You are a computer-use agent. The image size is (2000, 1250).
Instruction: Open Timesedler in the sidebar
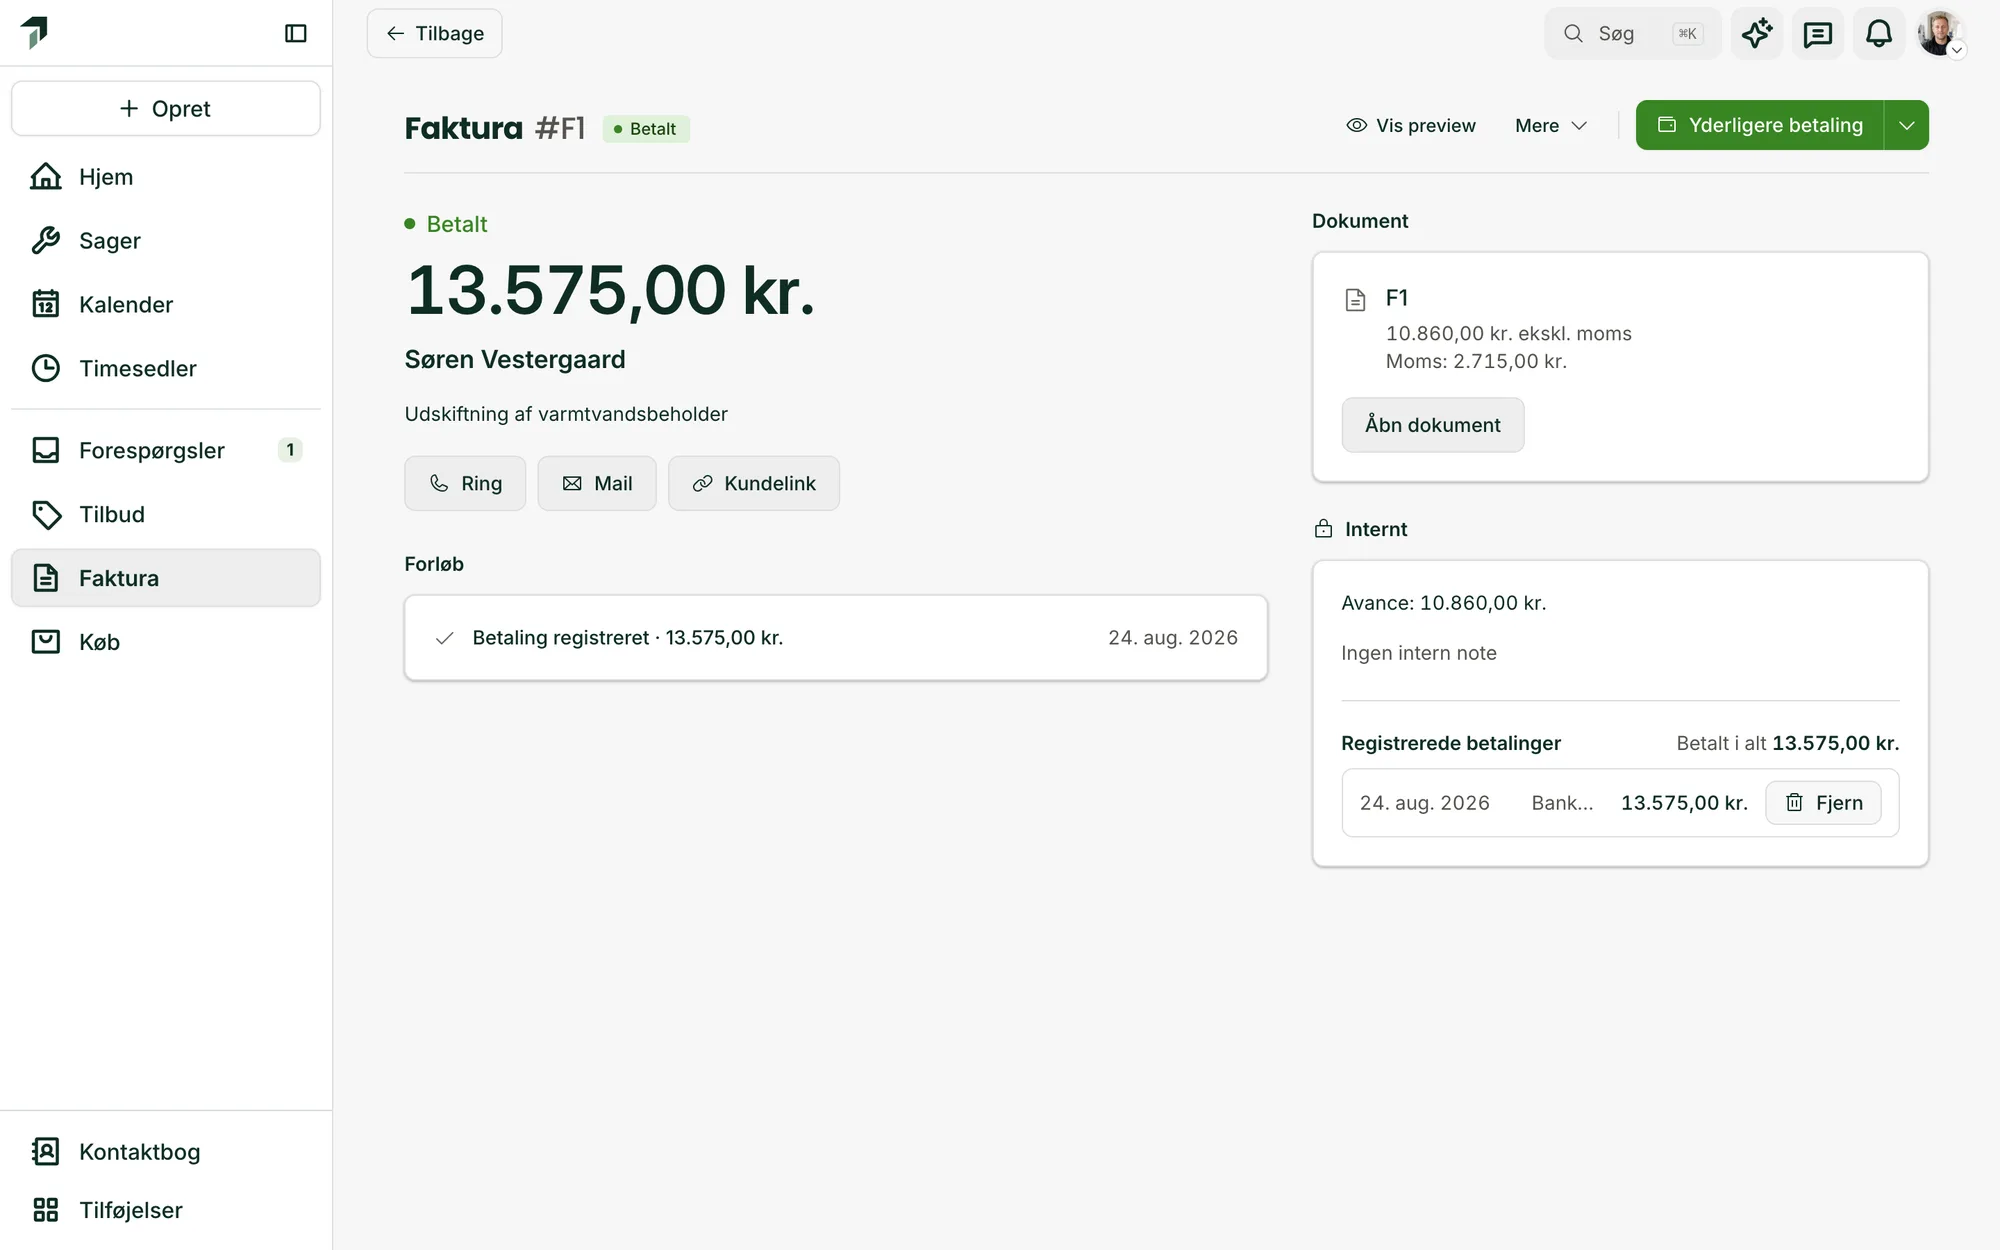166,368
